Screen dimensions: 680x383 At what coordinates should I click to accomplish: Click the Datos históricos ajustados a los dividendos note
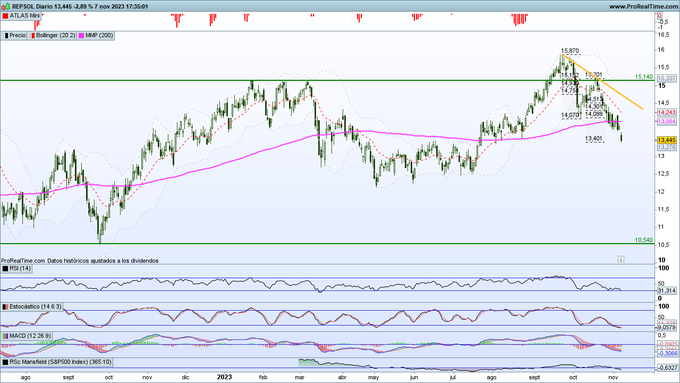[103, 261]
